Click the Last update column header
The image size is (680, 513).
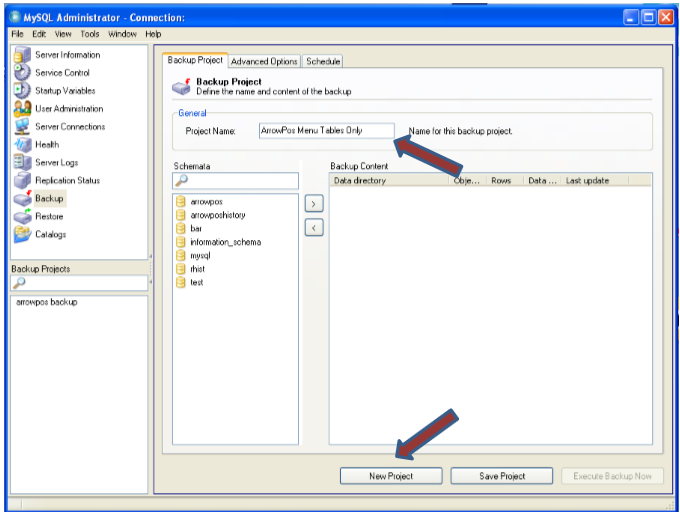pyautogui.click(x=594, y=180)
